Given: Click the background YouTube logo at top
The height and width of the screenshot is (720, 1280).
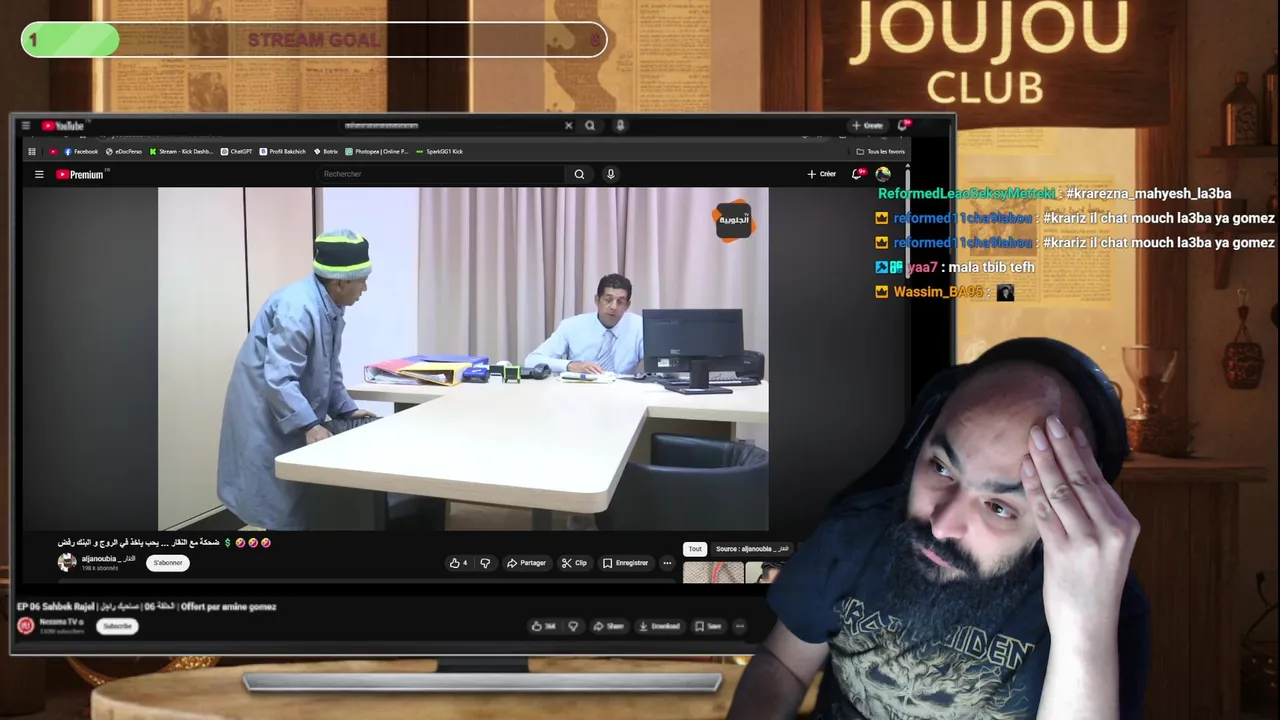Looking at the screenshot, I should click(64, 126).
